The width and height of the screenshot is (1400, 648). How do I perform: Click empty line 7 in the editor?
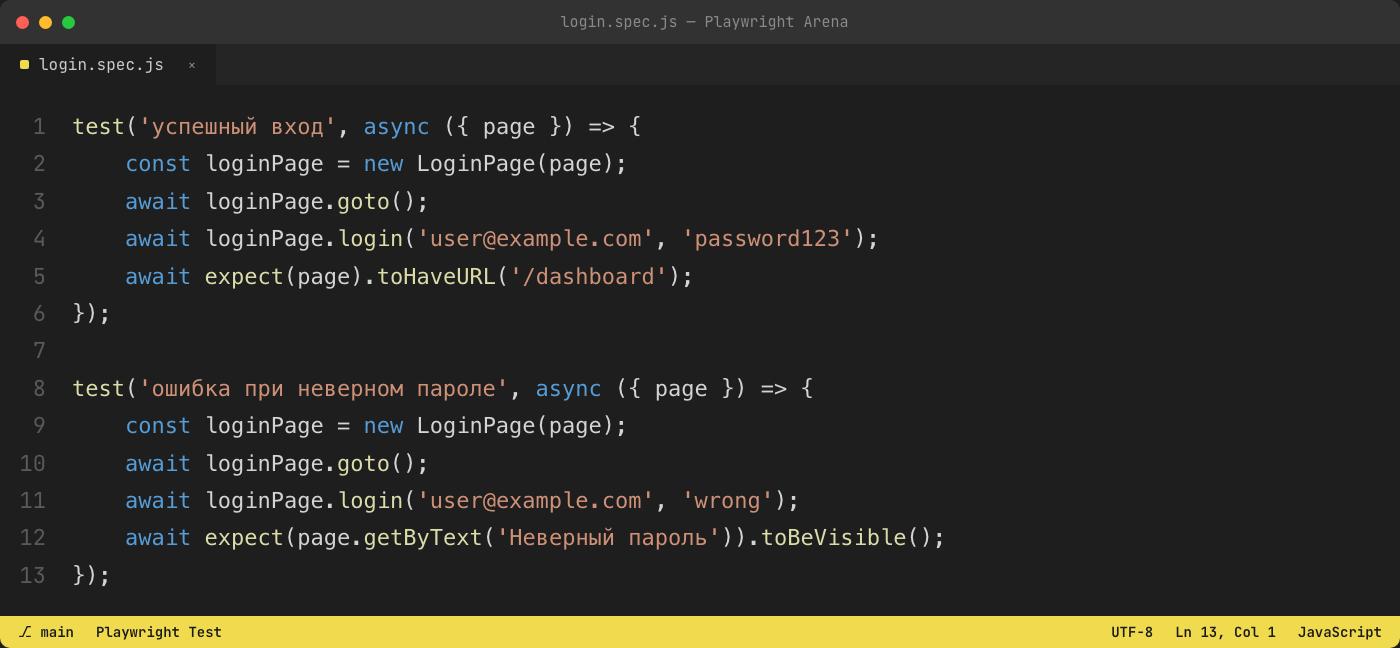[x=700, y=351]
